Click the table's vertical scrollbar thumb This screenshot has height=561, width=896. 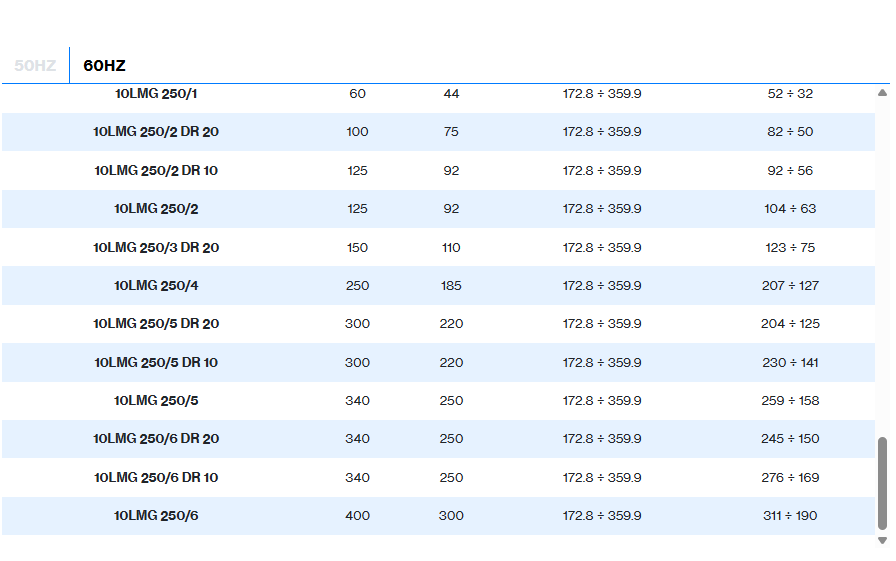tap(882, 484)
